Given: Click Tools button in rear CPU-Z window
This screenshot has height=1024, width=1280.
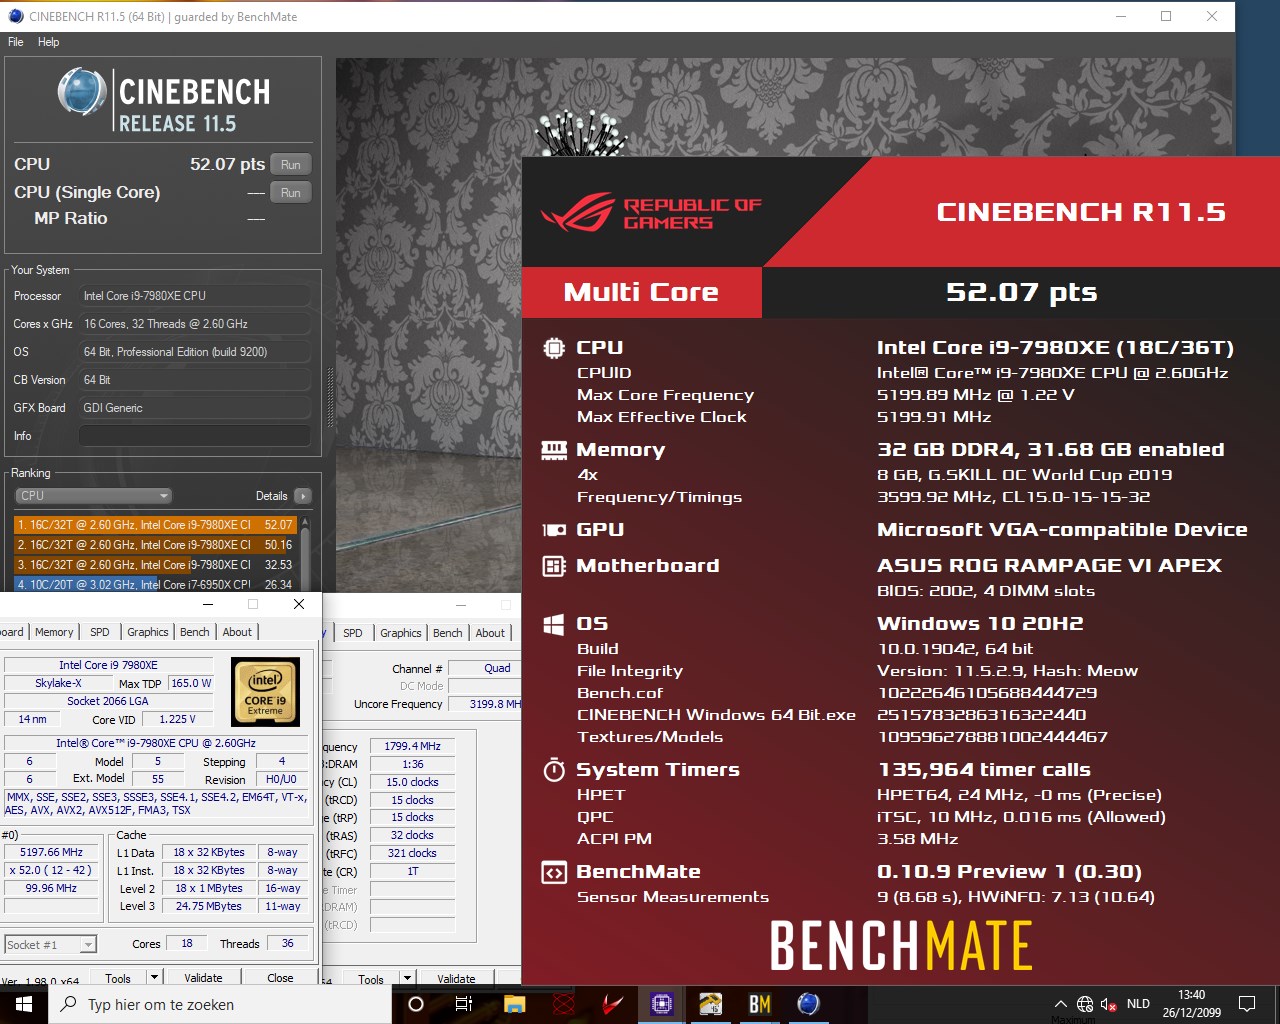Looking at the screenshot, I should 371,979.
